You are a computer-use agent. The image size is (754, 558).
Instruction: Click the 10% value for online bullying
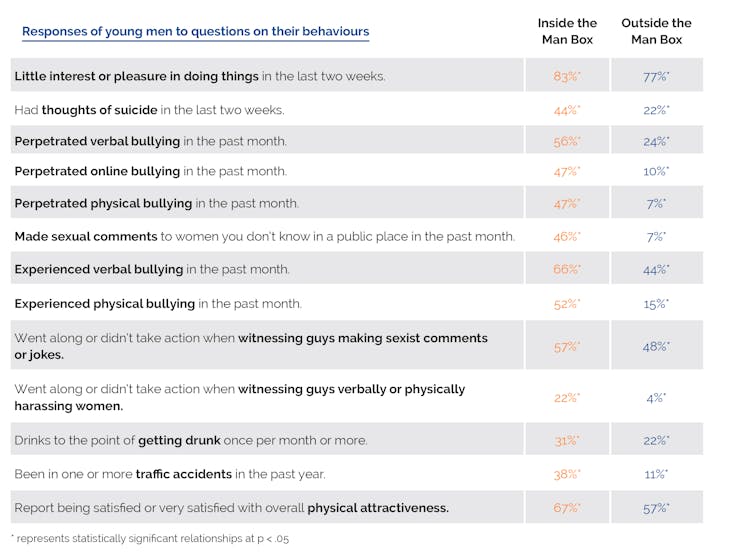point(656,172)
